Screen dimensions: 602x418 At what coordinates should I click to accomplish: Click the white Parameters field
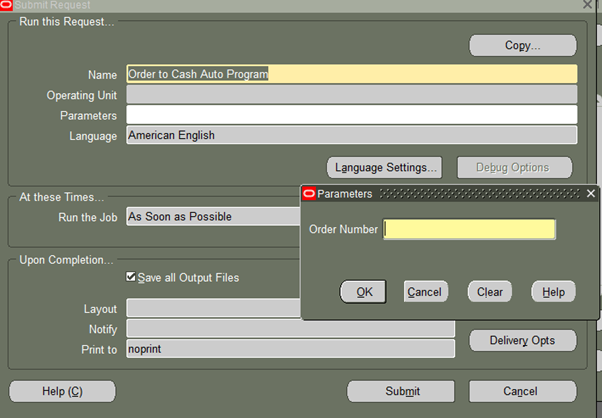click(352, 115)
